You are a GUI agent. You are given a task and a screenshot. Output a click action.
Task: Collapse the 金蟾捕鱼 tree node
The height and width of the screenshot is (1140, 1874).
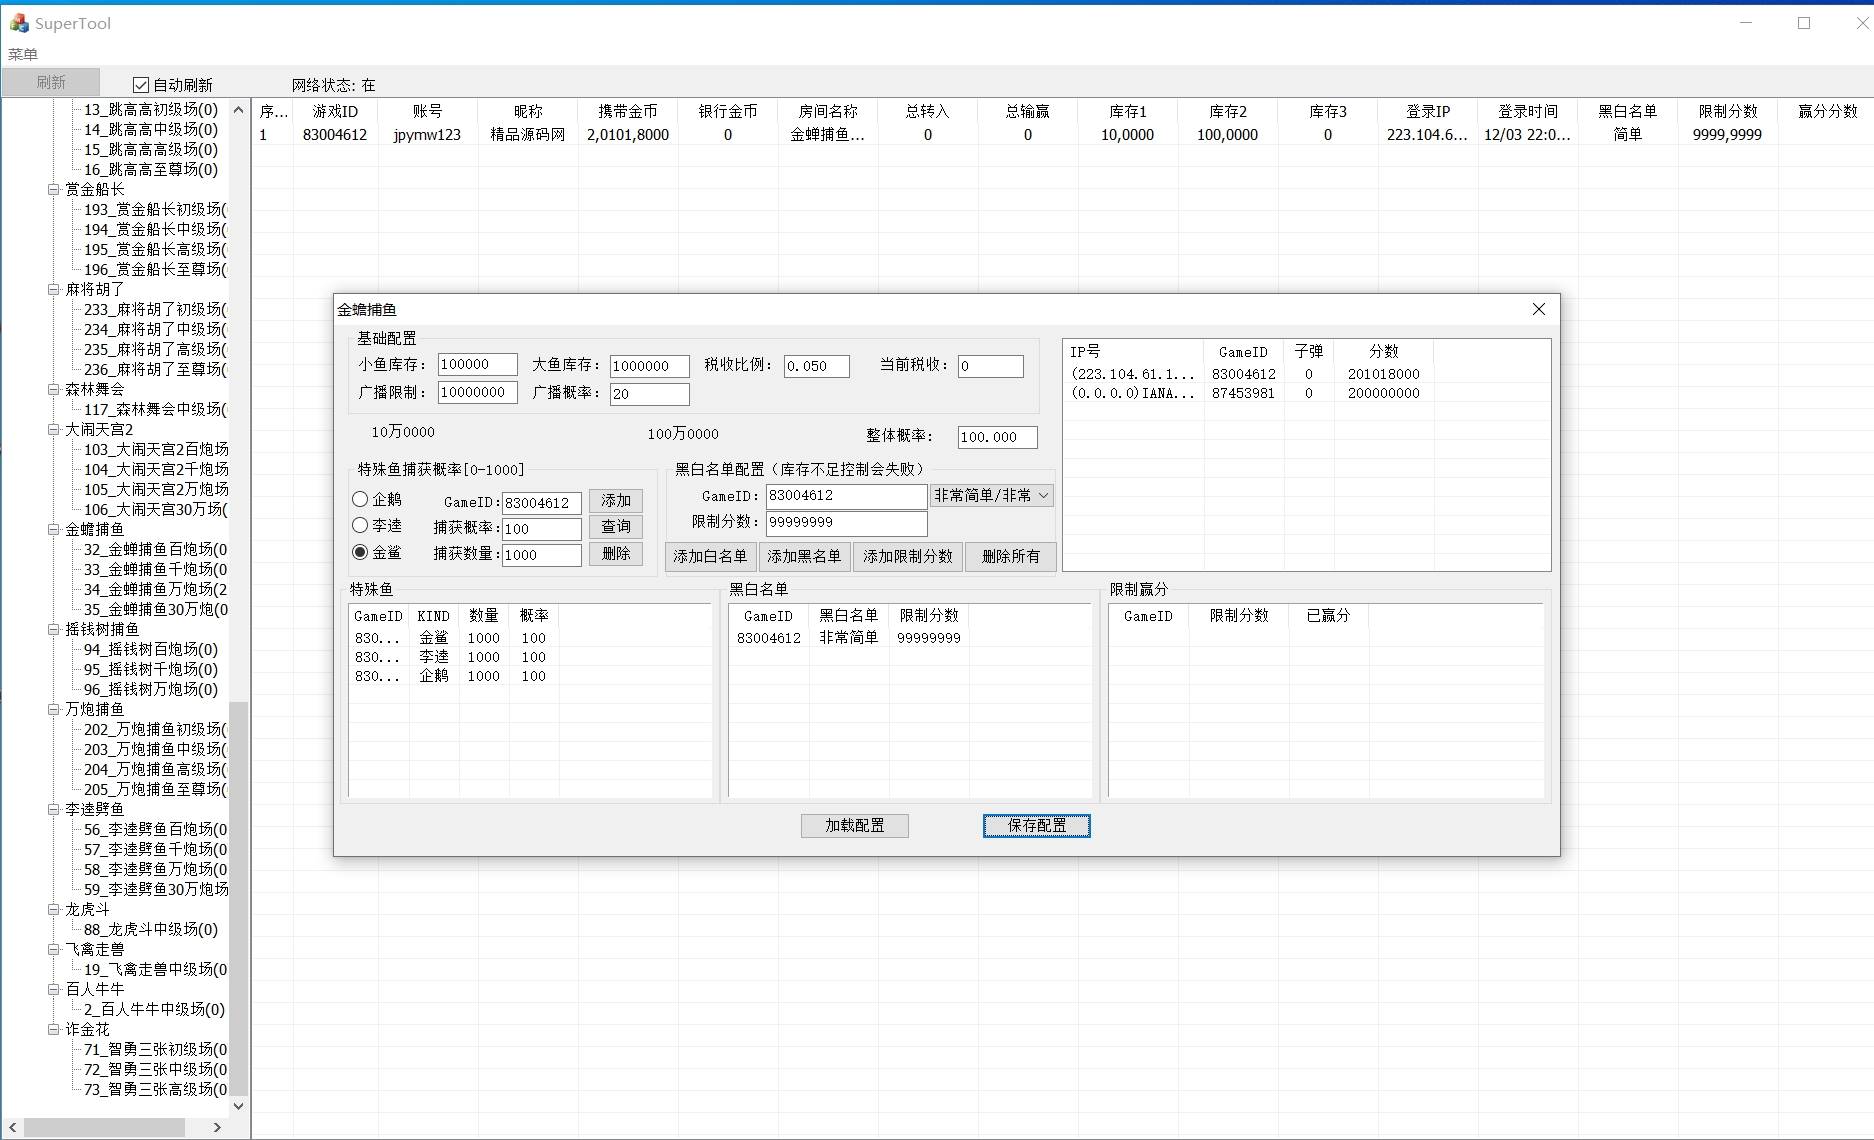click(54, 529)
